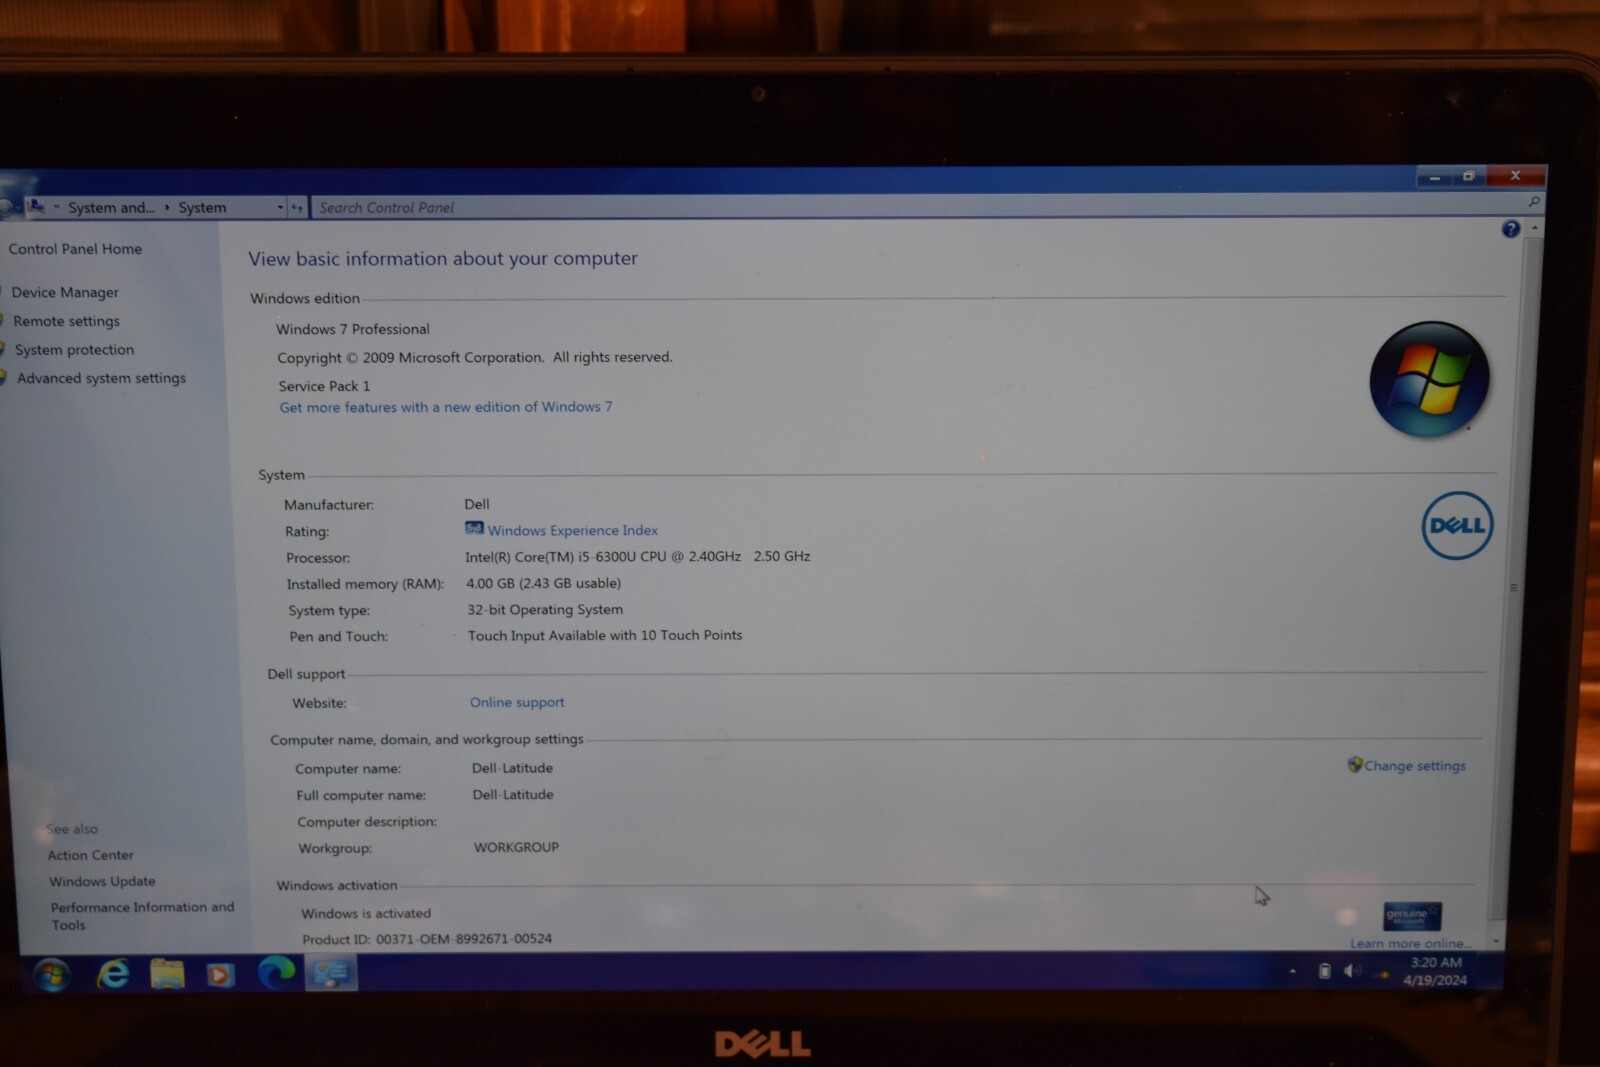This screenshot has height=1067, width=1600.
Task: Open Remote settings
Action: (66, 321)
